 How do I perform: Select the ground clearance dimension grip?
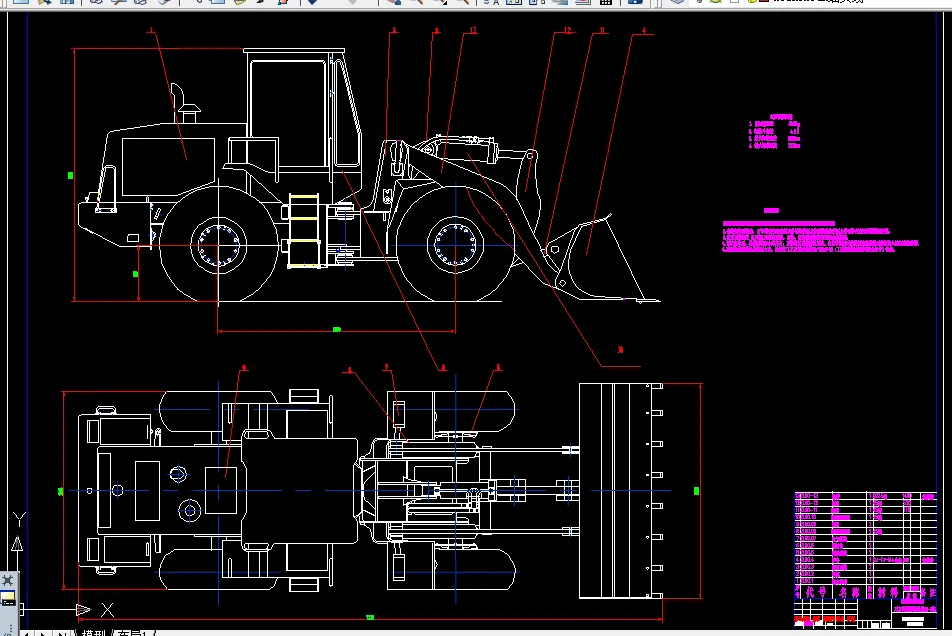tap(135, 274)
